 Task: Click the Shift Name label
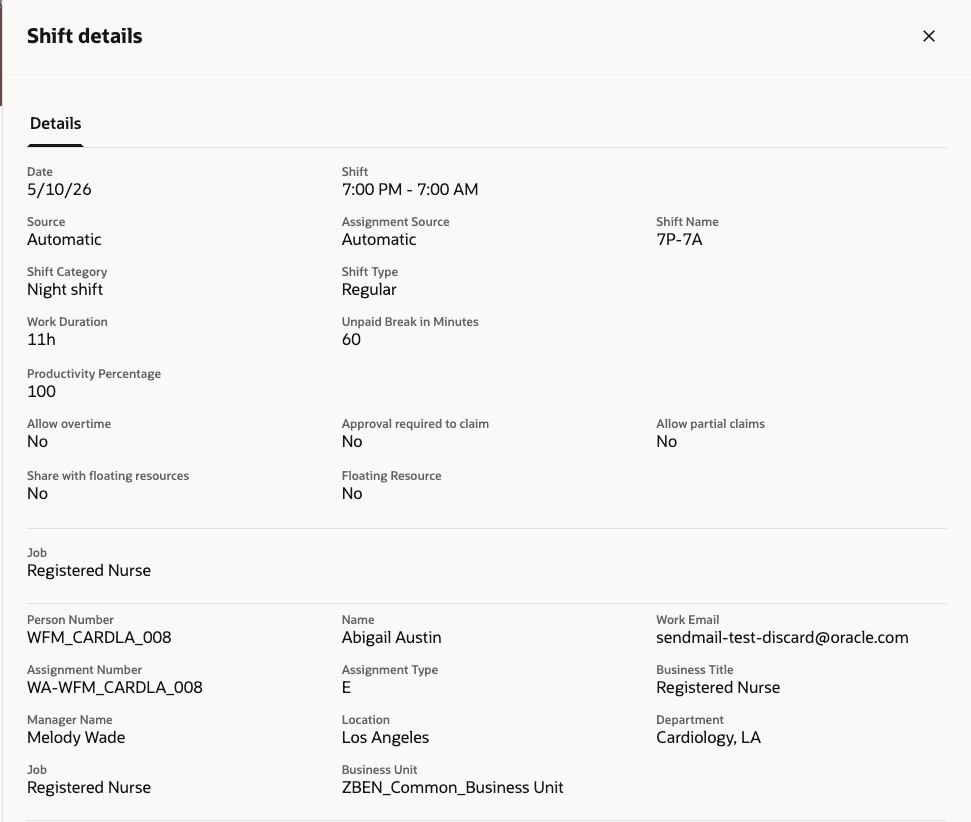[687, 222]
